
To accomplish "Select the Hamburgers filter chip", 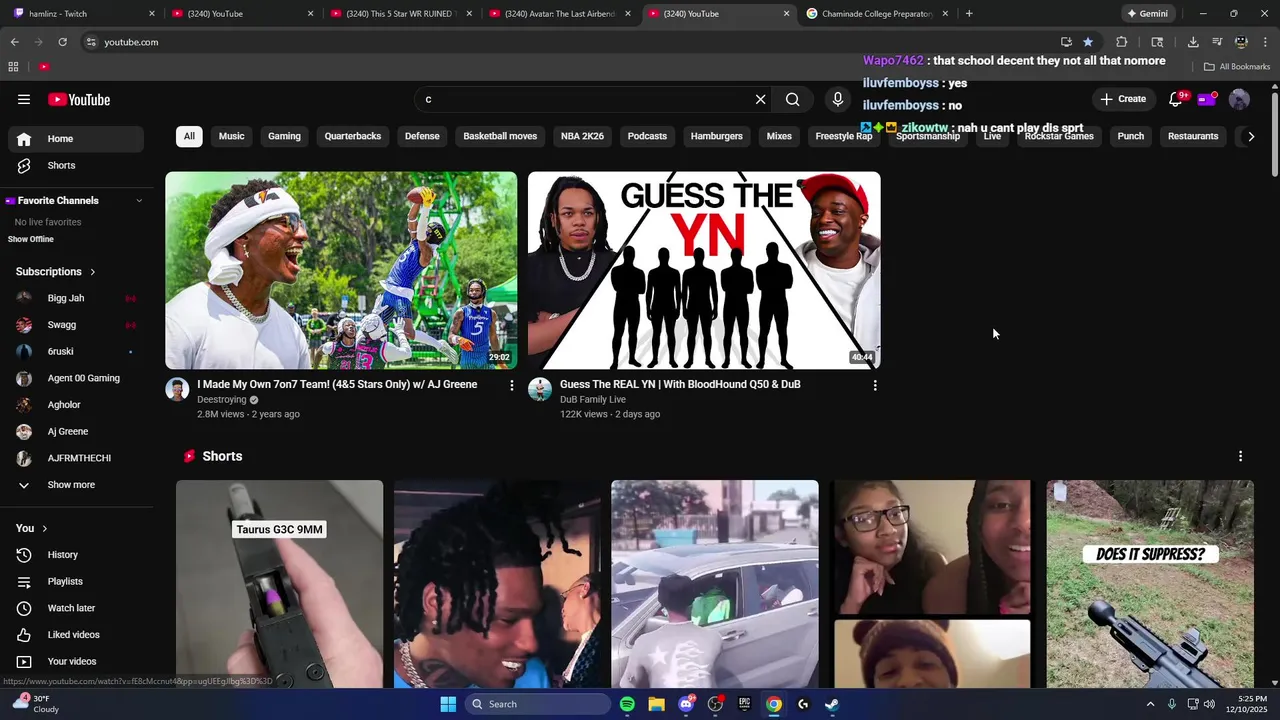I will click(717, 136).
